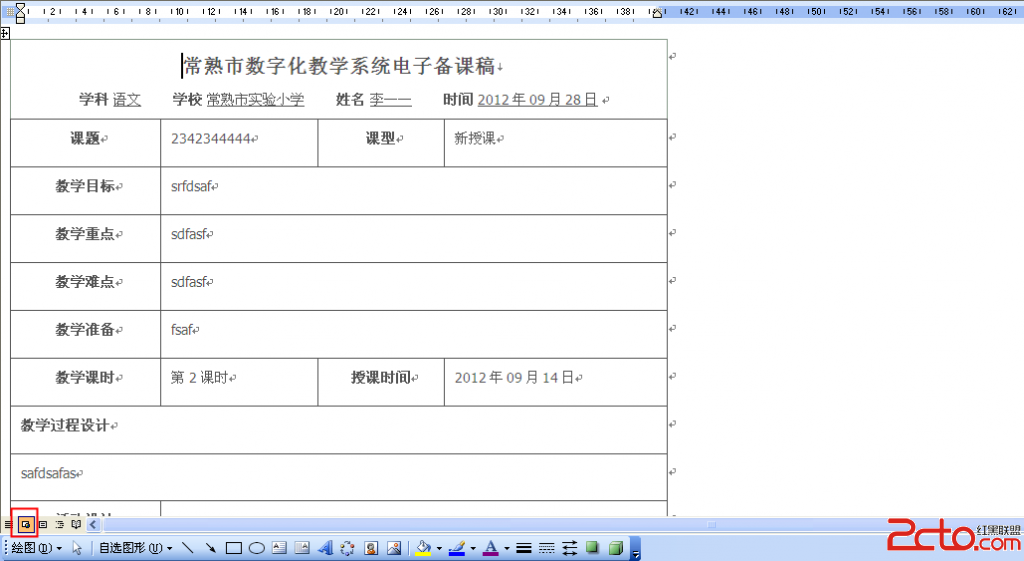
Task: Click the horizontal scrollbar left arrow
Action: point(93,524)
